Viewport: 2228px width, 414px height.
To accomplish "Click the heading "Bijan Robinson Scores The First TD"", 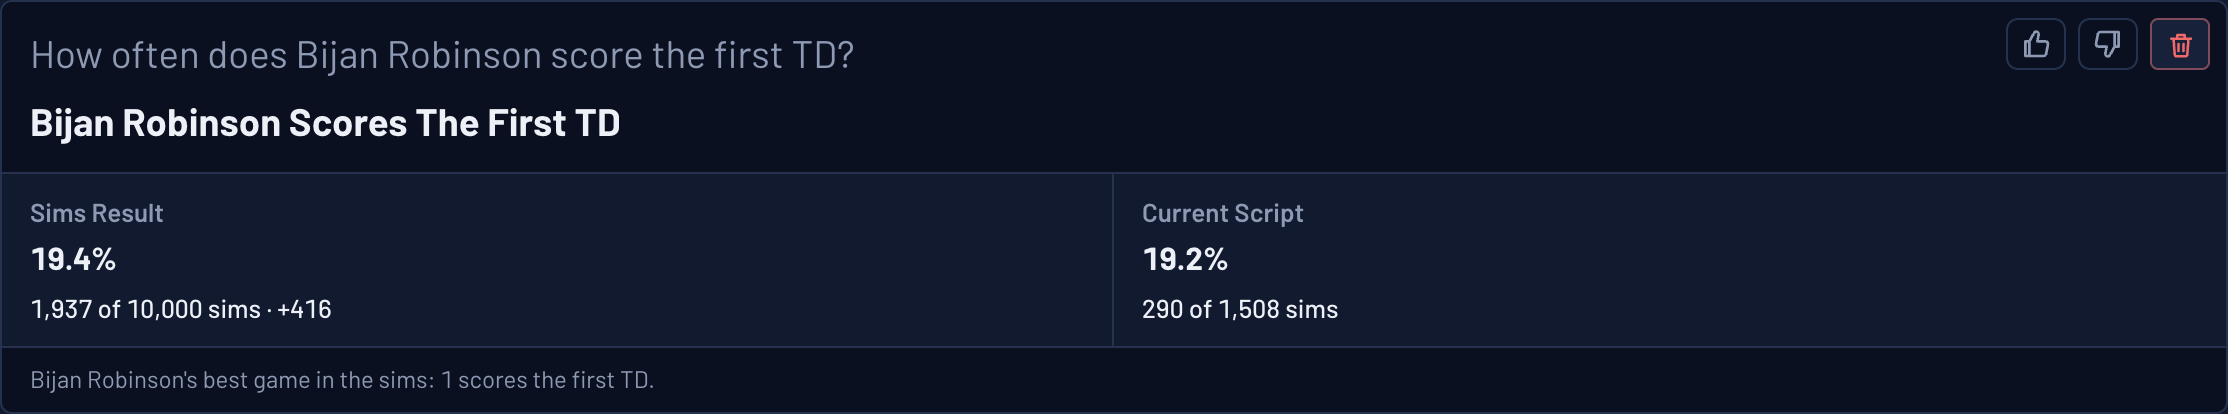I will [x=325, y=123].
